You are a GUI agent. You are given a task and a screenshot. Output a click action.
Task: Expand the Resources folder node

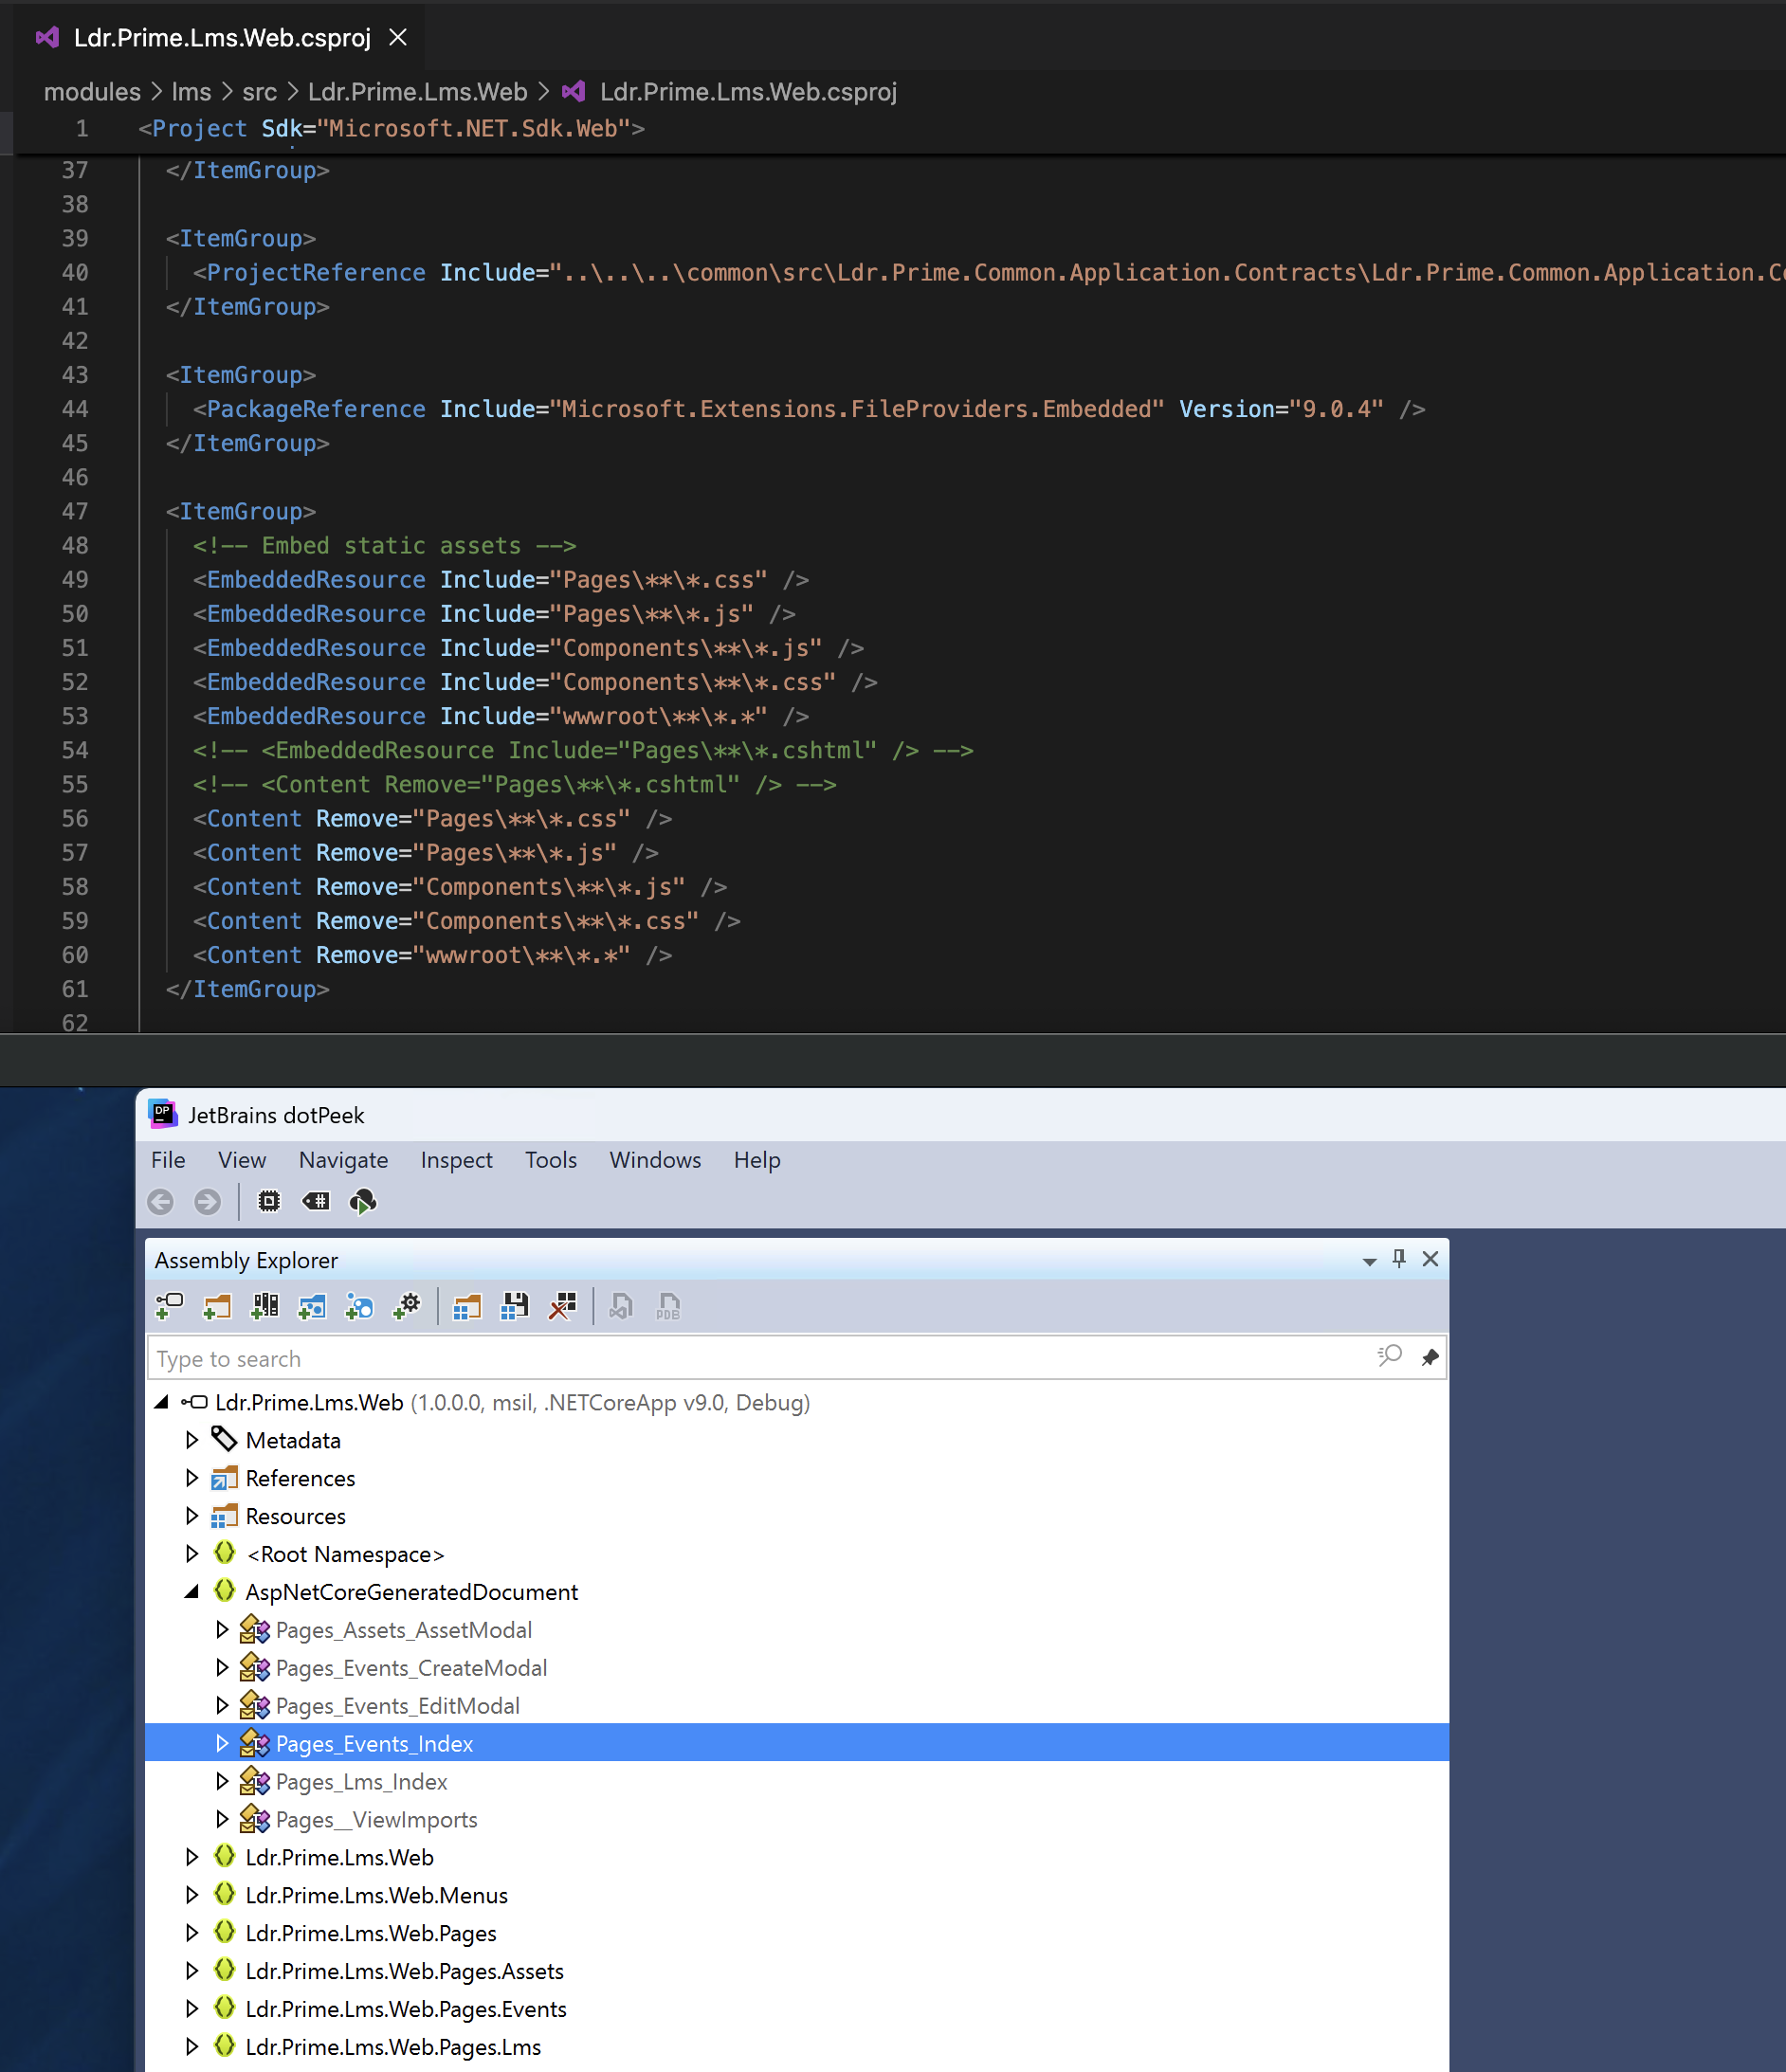pyautogui.click(x=192, y=1516)
